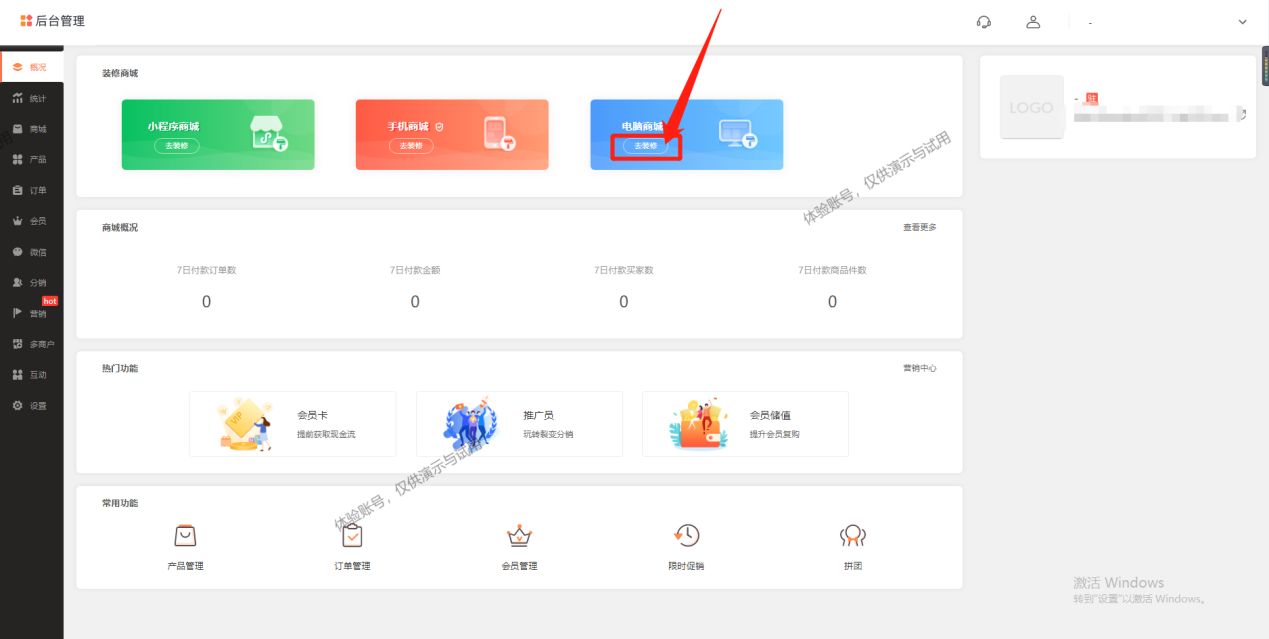Viewport: 1269px width, 639px height.
Task: Open the 统计 statistics sidebar item
Action: click(x=31, y=98)
